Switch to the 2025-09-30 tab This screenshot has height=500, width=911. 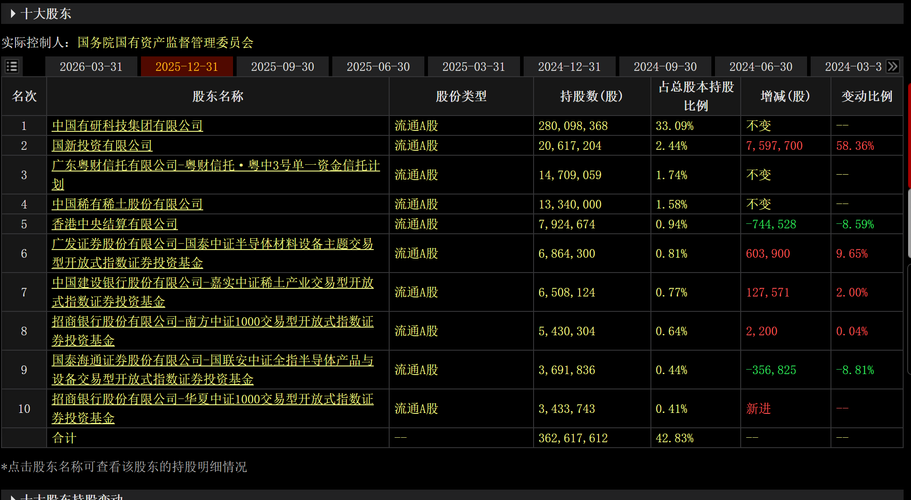[282, 67]
